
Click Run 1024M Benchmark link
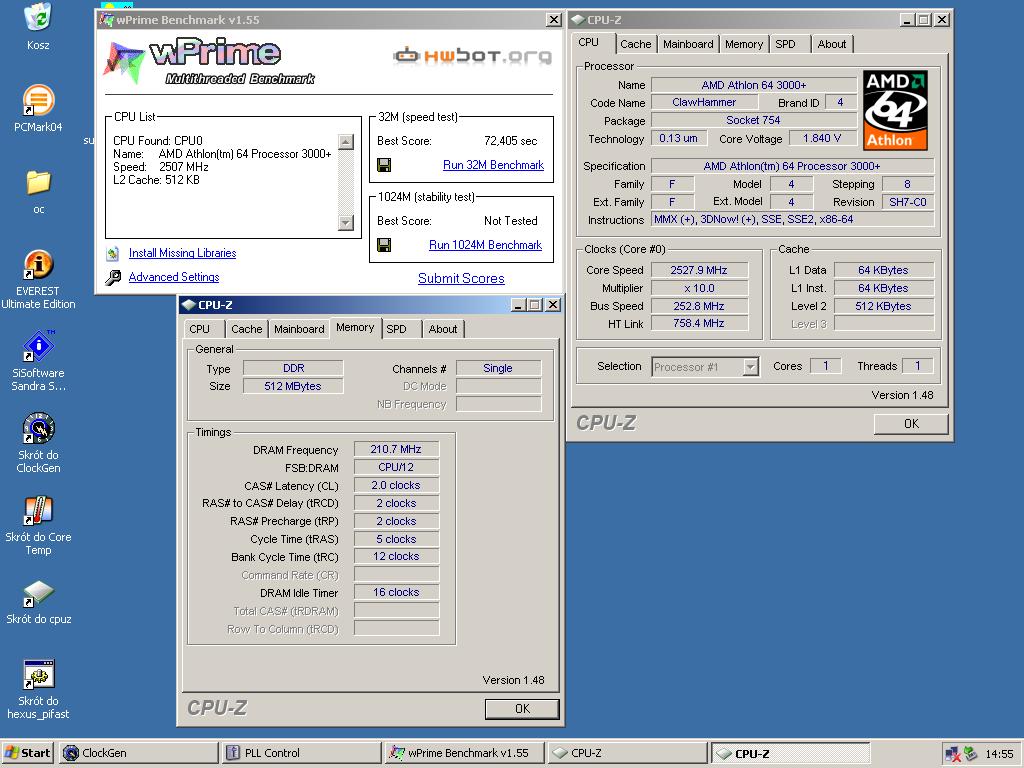(485, 245)
